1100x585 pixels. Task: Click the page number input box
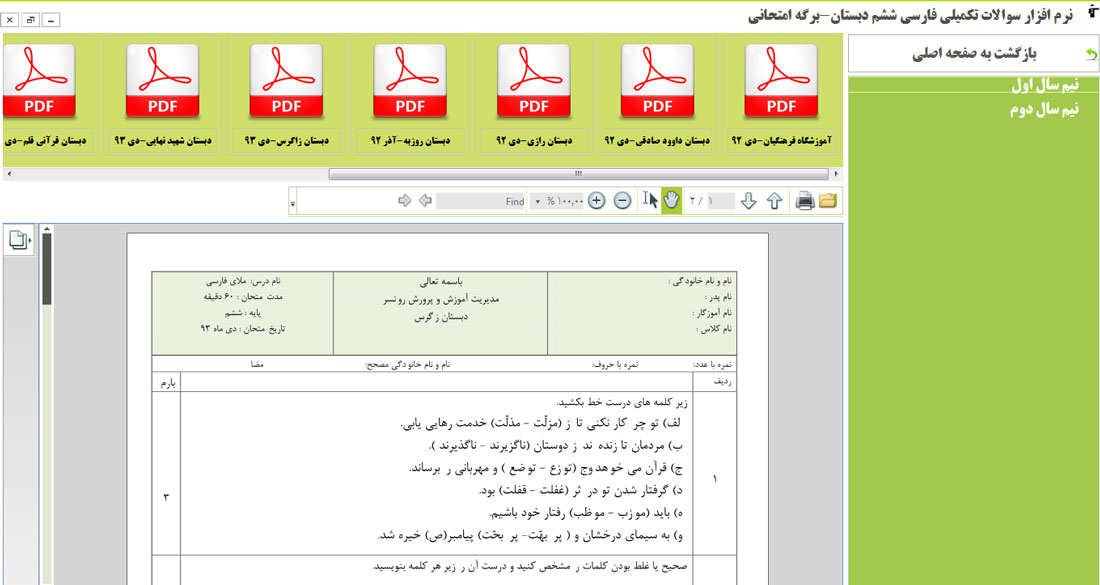pos(720,201)
